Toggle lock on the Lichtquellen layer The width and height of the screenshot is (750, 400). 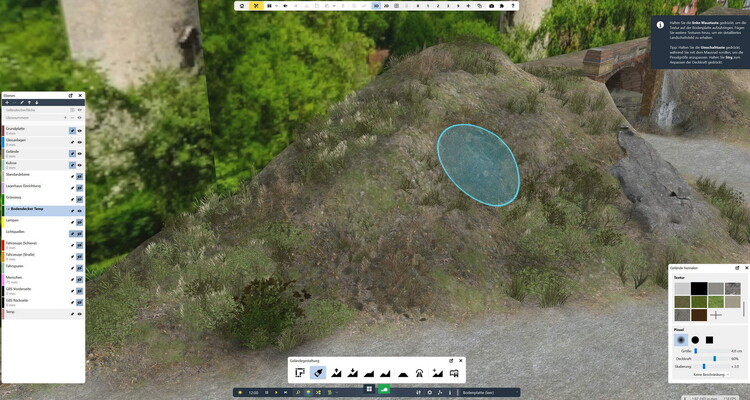pyautogui.click(x=72, y=234)
